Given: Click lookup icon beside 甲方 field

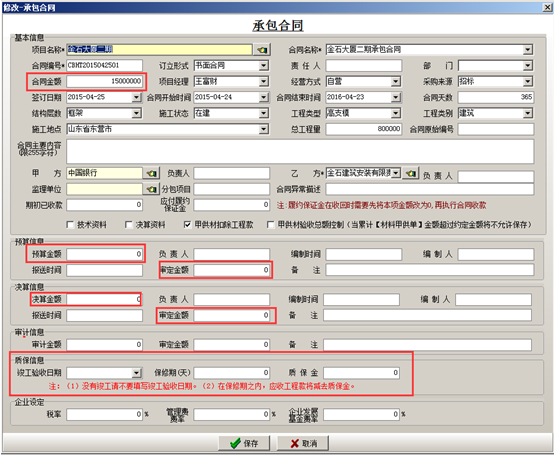Looking at the screenshot, I should [x=152, y=173].
